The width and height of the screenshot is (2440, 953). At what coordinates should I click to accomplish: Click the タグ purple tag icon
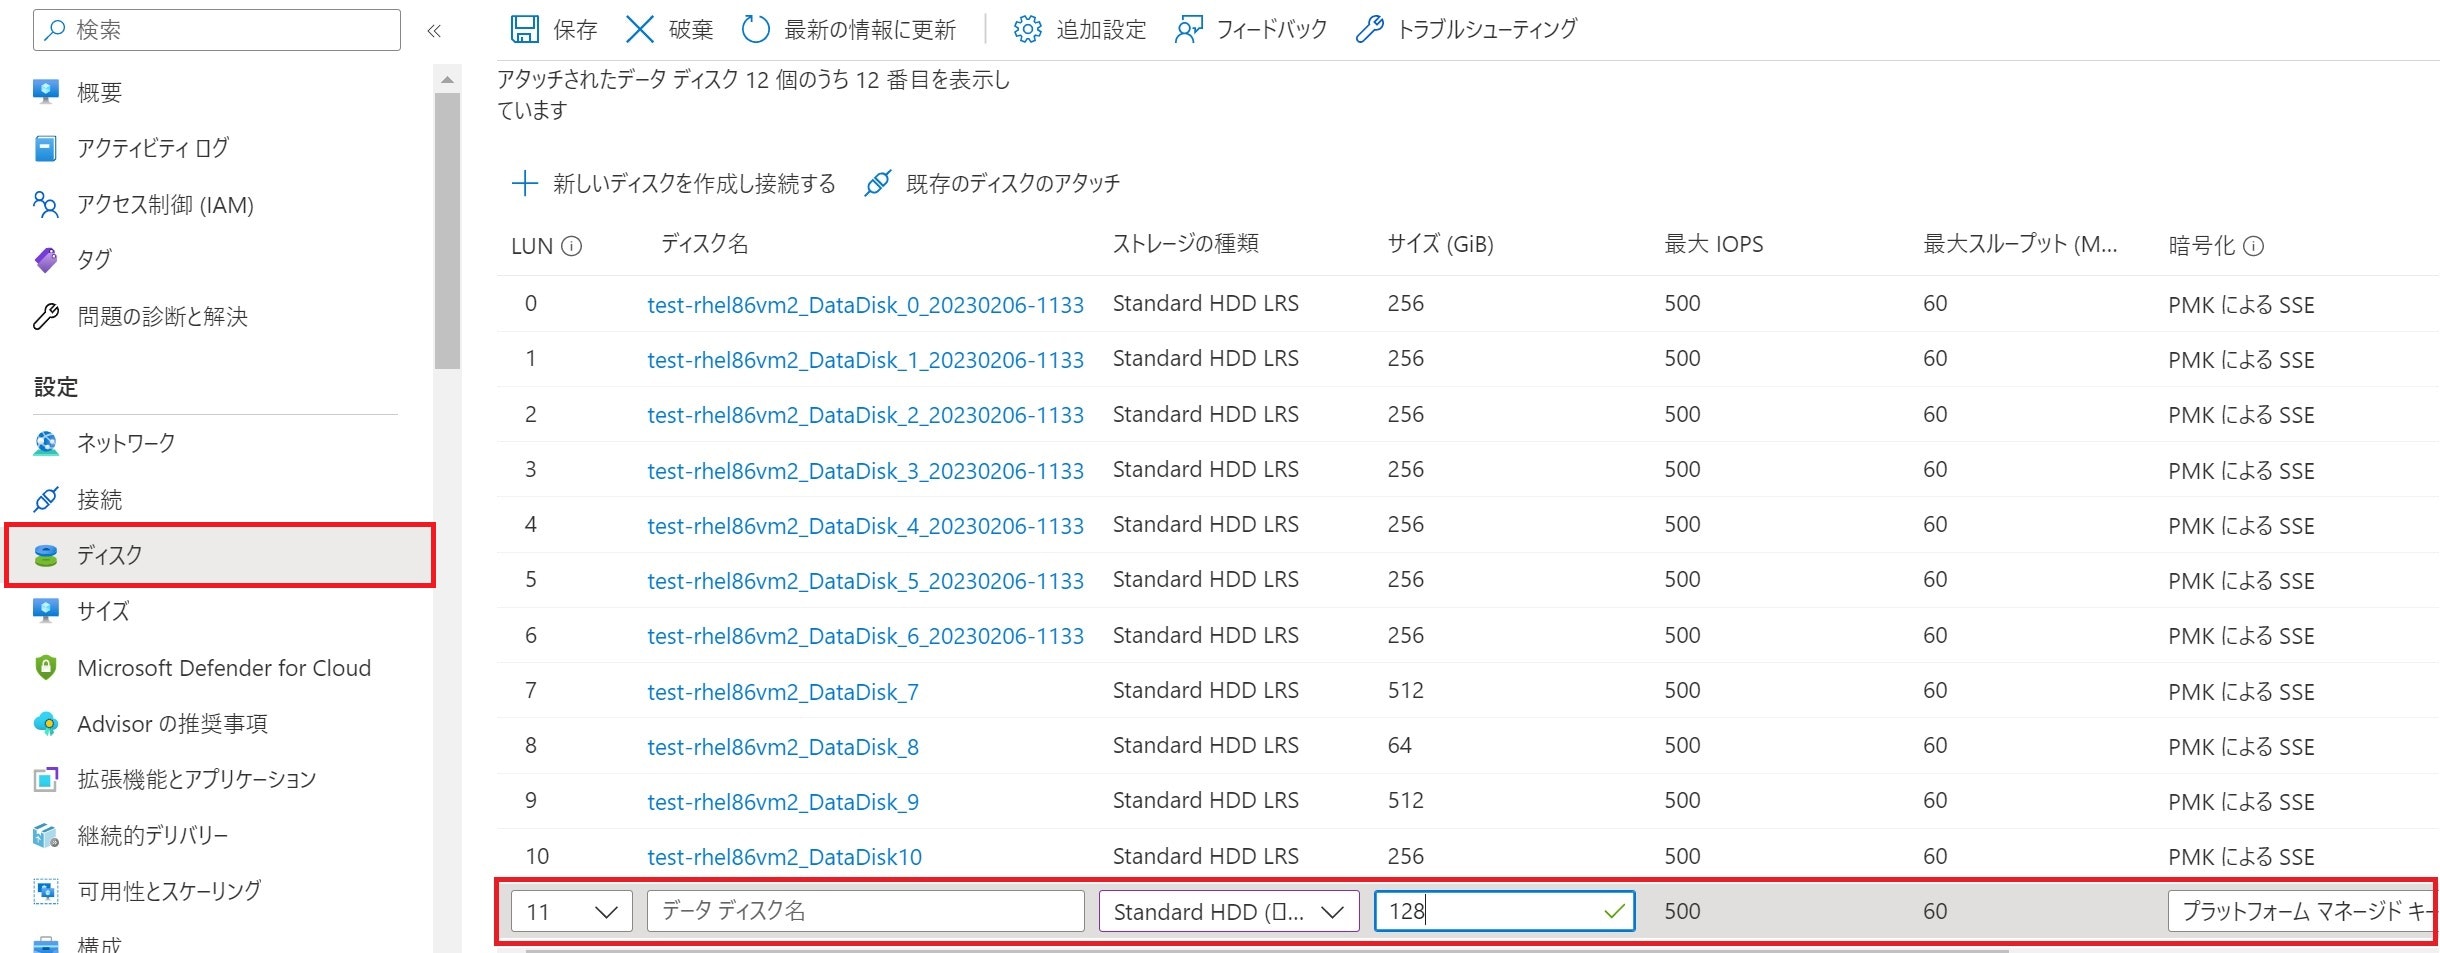click(46, 260)
